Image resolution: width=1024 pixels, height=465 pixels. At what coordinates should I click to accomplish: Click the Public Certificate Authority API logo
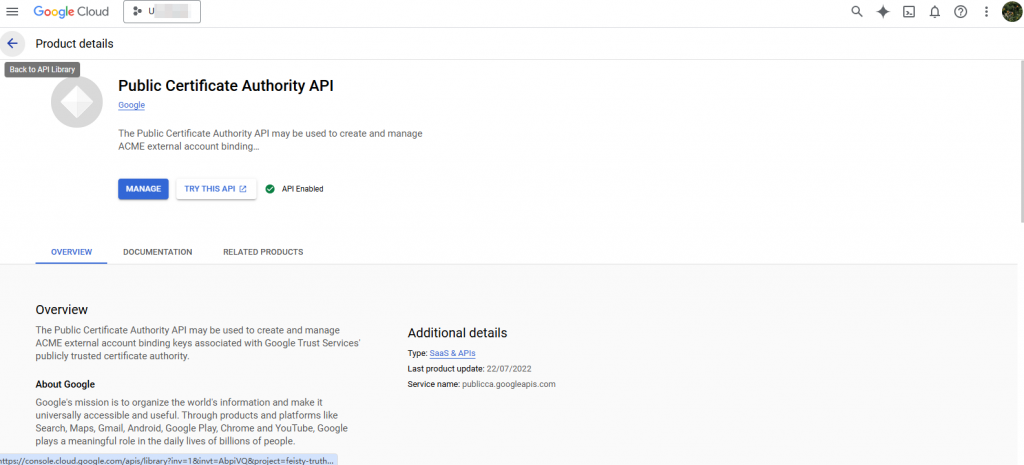coord(77,102)
